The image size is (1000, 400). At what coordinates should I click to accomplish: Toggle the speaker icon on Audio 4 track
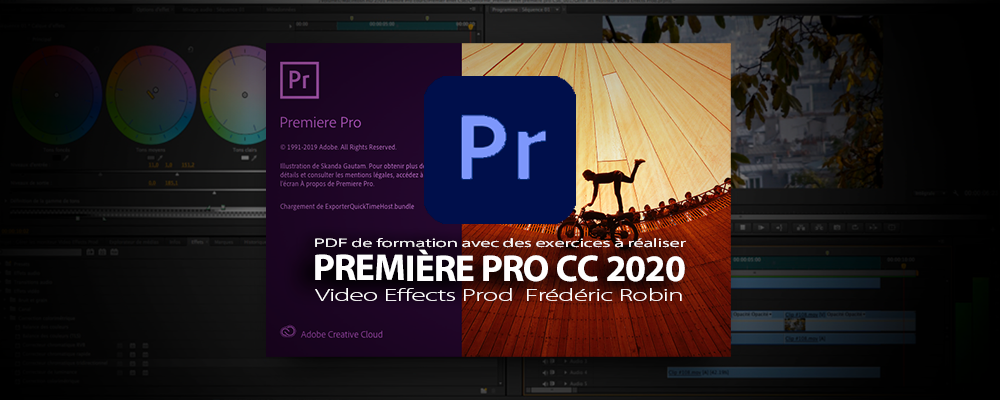pos(545,372)
